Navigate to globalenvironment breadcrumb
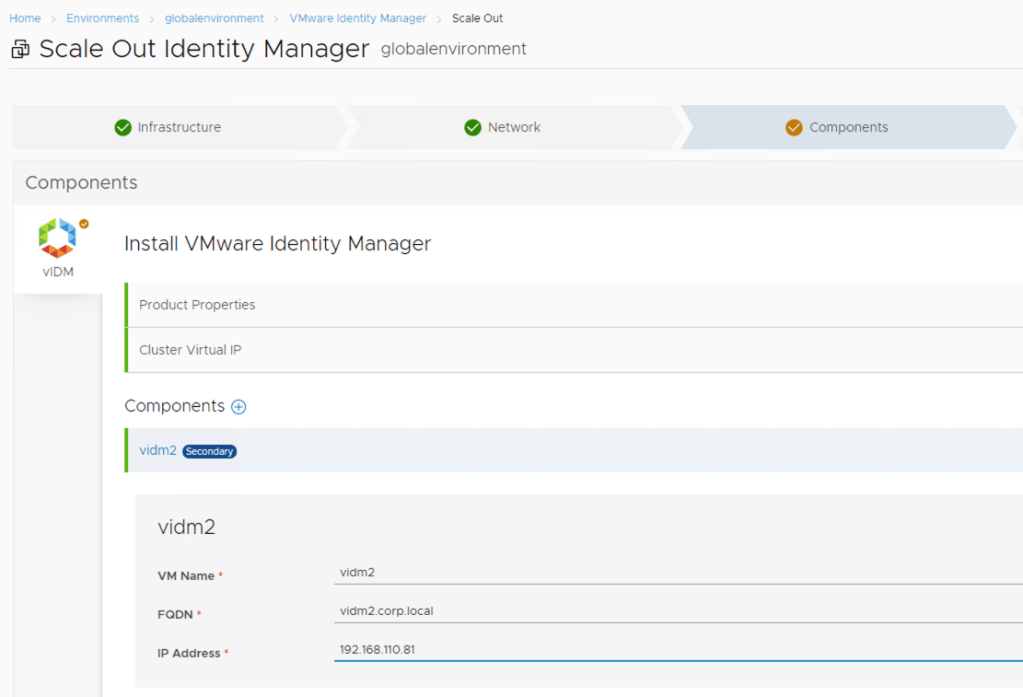This screenshot has width=1023, height=697. (214, 18)
